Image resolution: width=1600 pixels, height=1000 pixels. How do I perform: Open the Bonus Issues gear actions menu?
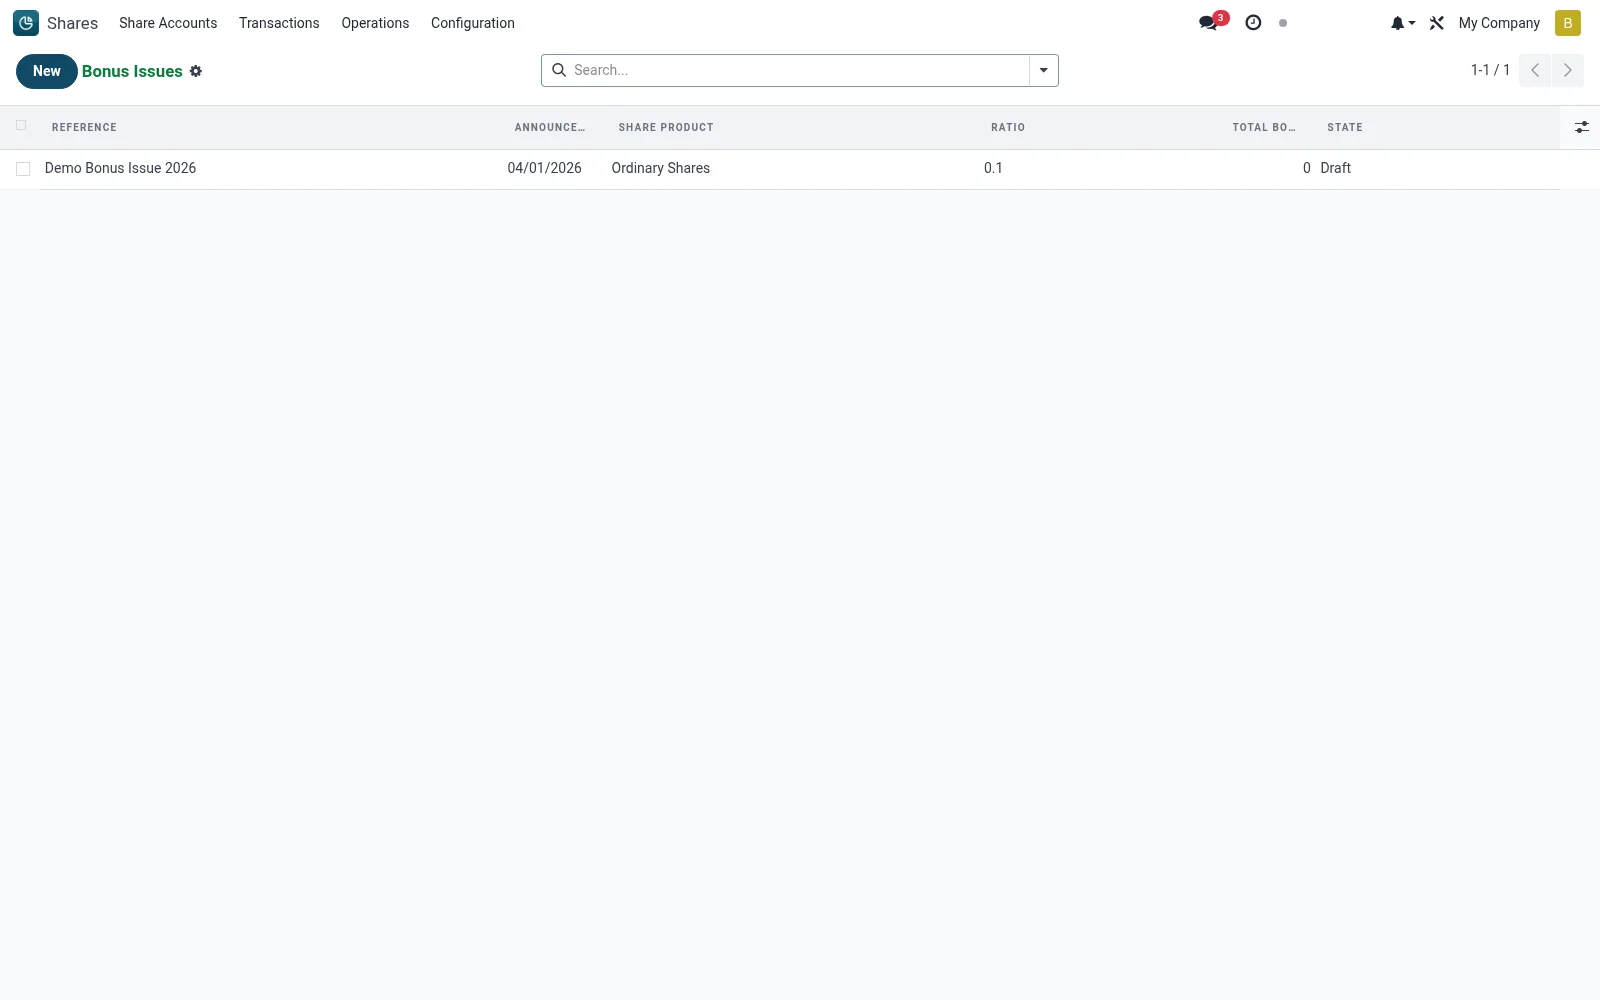pos(196,71)
